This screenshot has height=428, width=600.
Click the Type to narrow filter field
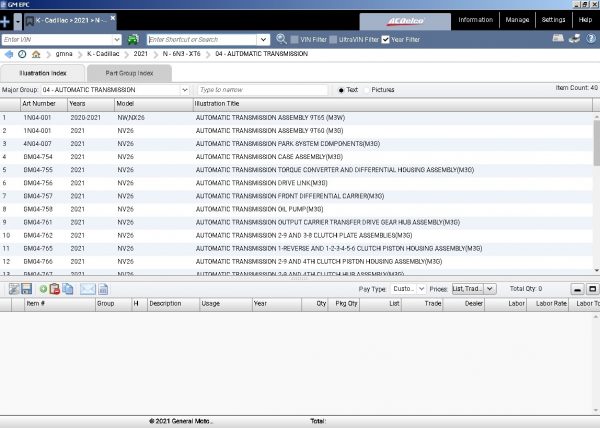pyautogui.click(x=262, y=90)
